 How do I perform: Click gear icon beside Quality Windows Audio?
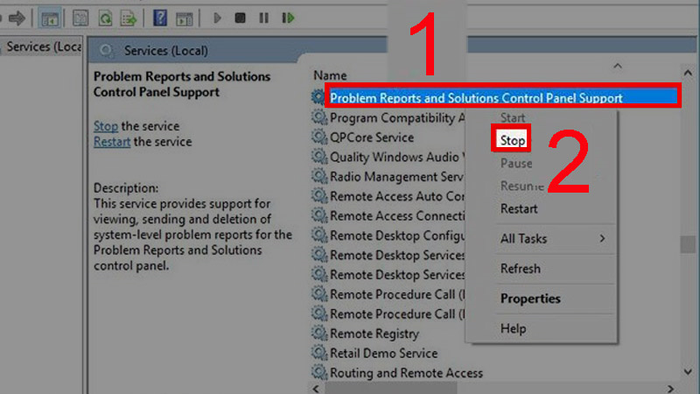point(319,157)
